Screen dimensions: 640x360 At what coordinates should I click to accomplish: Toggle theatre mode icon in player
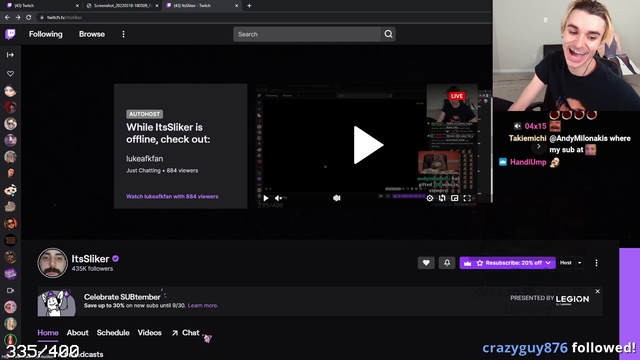click(455, 198)
